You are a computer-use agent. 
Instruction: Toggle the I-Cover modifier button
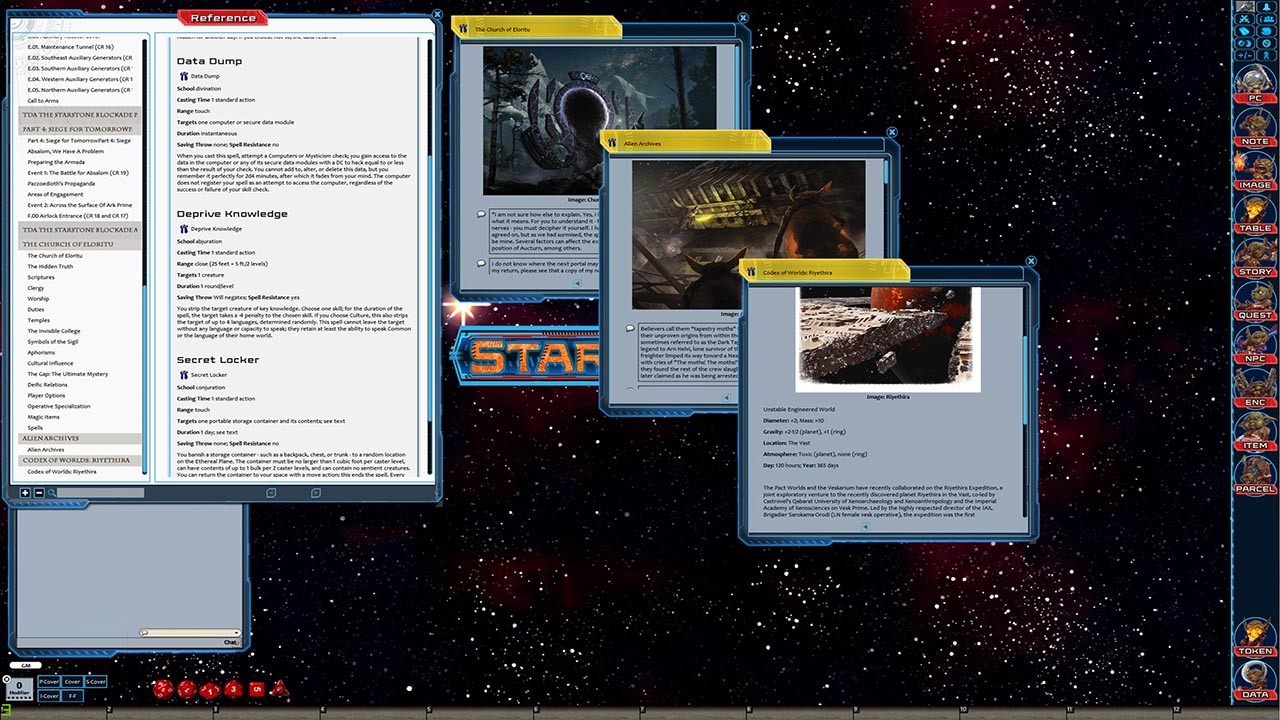point(49,695)
